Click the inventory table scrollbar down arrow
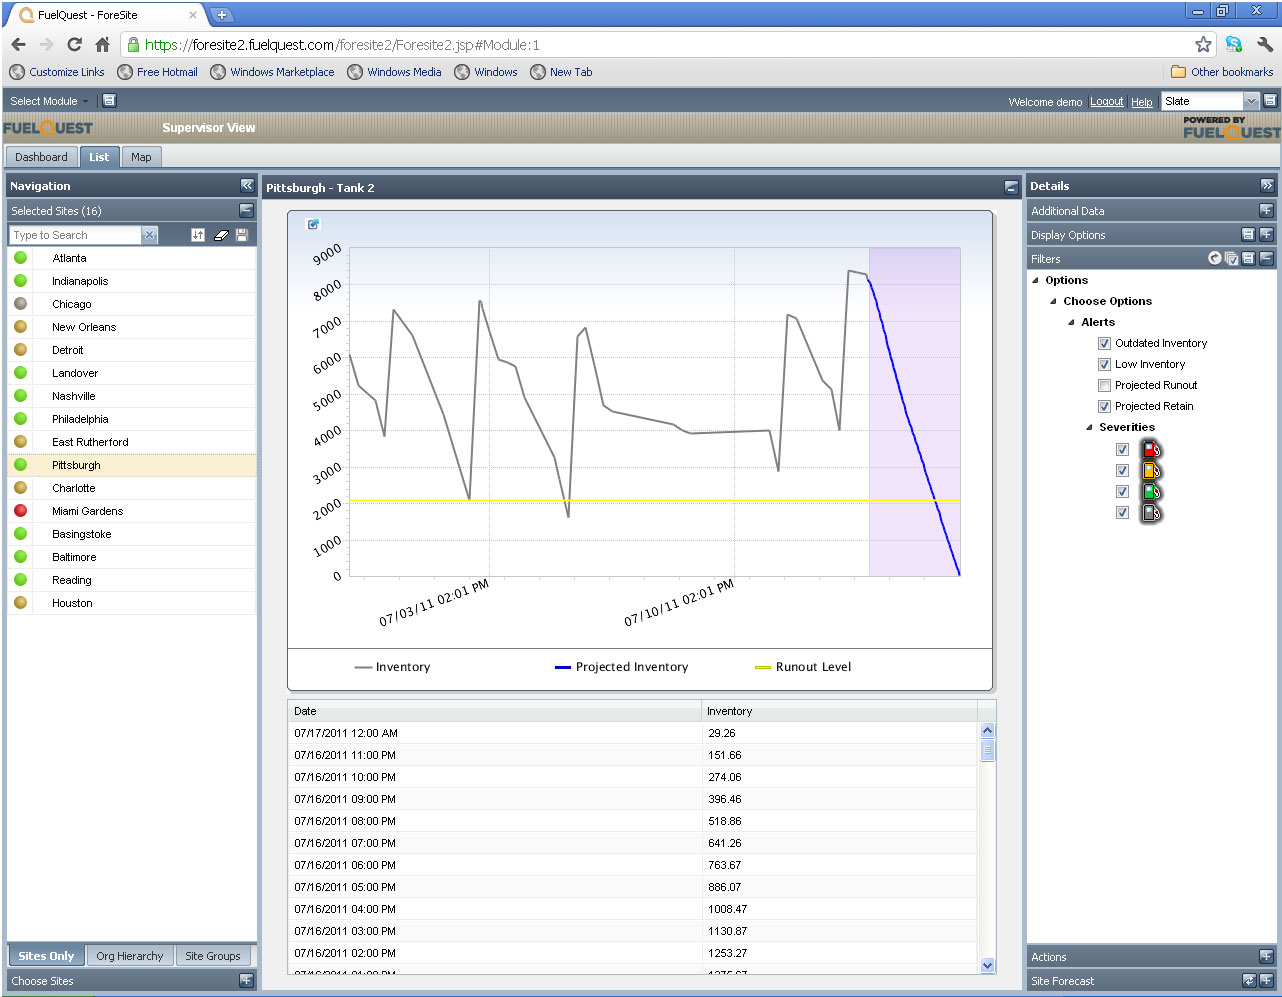This screenshot has height=997, width=1282. 988,965
